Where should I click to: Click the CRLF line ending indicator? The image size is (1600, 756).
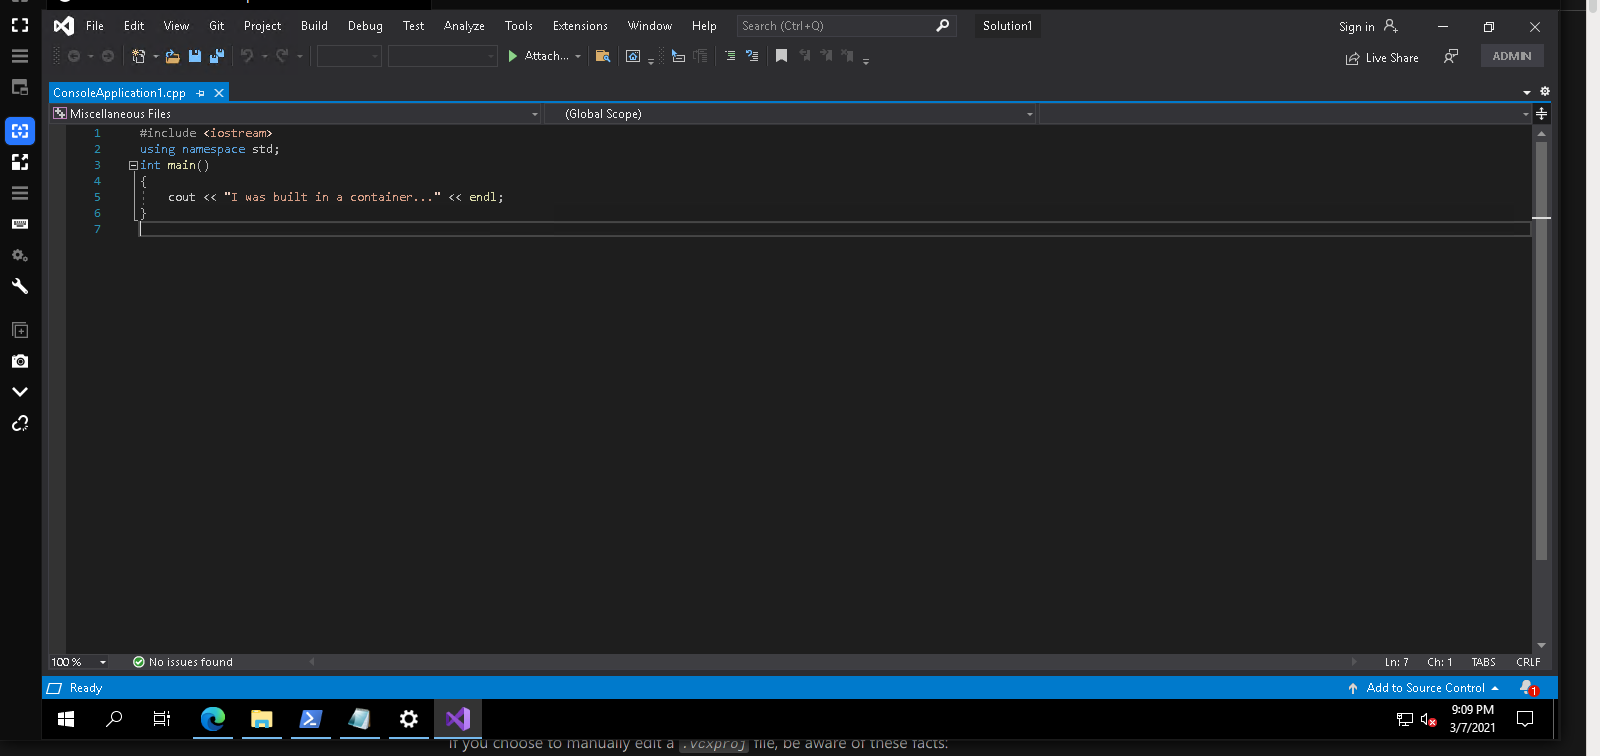pyautogui.click(x=1528, y=662)
